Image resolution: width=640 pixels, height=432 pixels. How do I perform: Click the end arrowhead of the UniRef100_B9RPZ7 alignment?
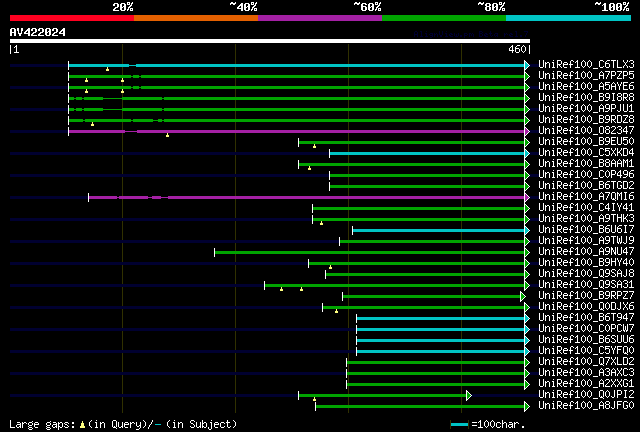(x=523, y=296)
